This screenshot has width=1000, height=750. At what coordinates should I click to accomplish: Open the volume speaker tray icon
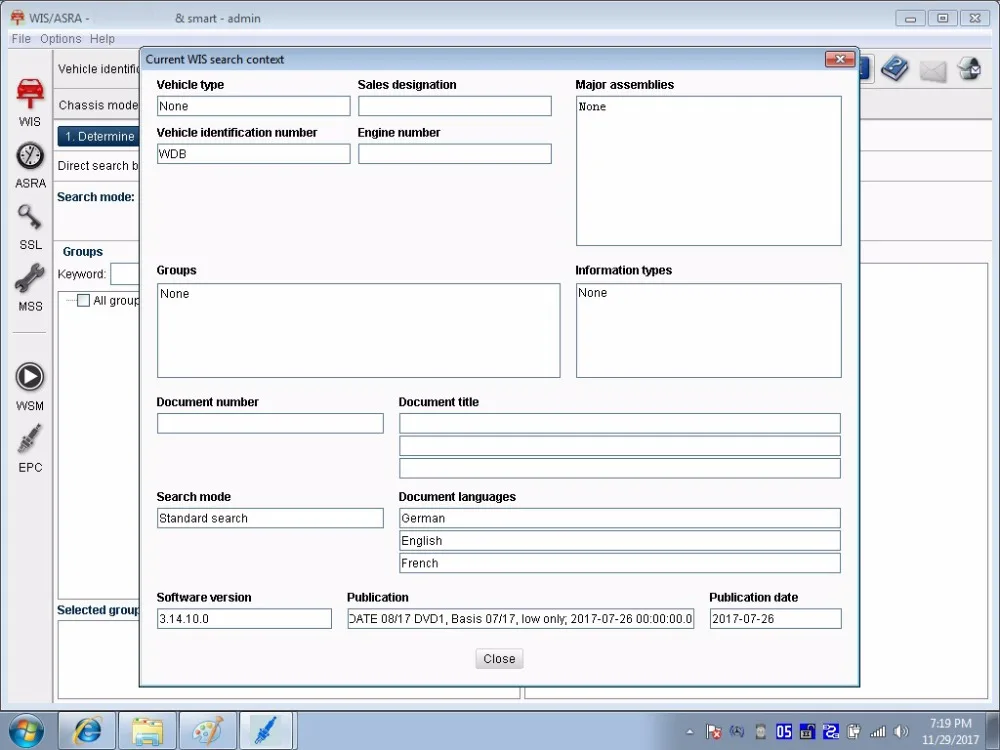pos(901,732)
